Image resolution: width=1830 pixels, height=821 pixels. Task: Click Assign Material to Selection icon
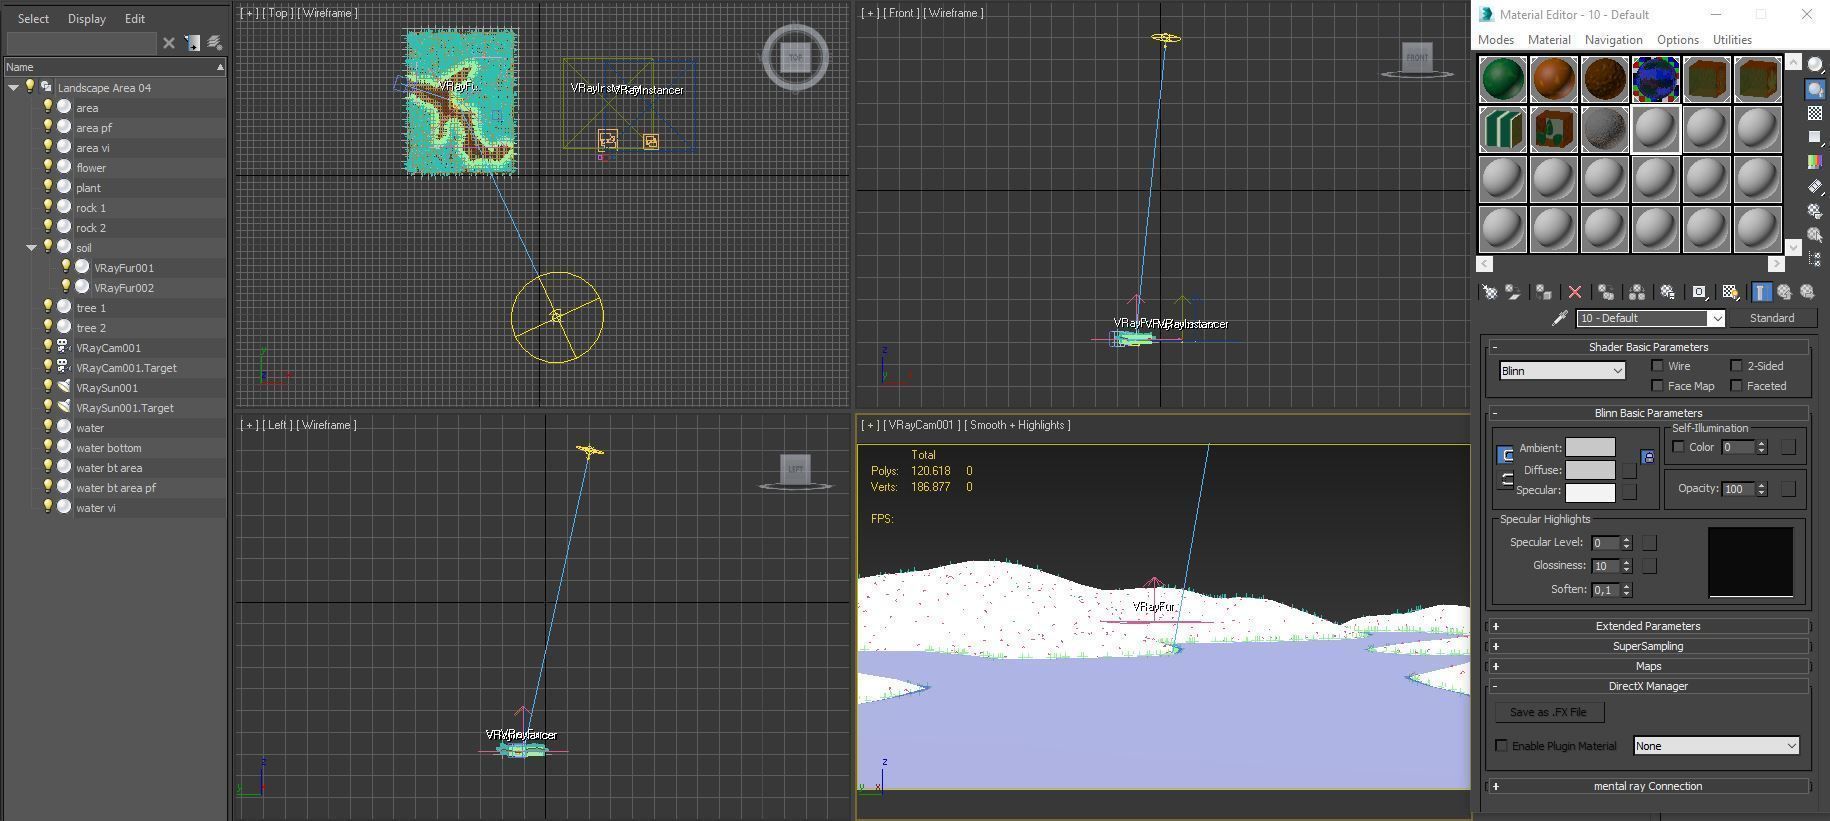point(1544,292)
